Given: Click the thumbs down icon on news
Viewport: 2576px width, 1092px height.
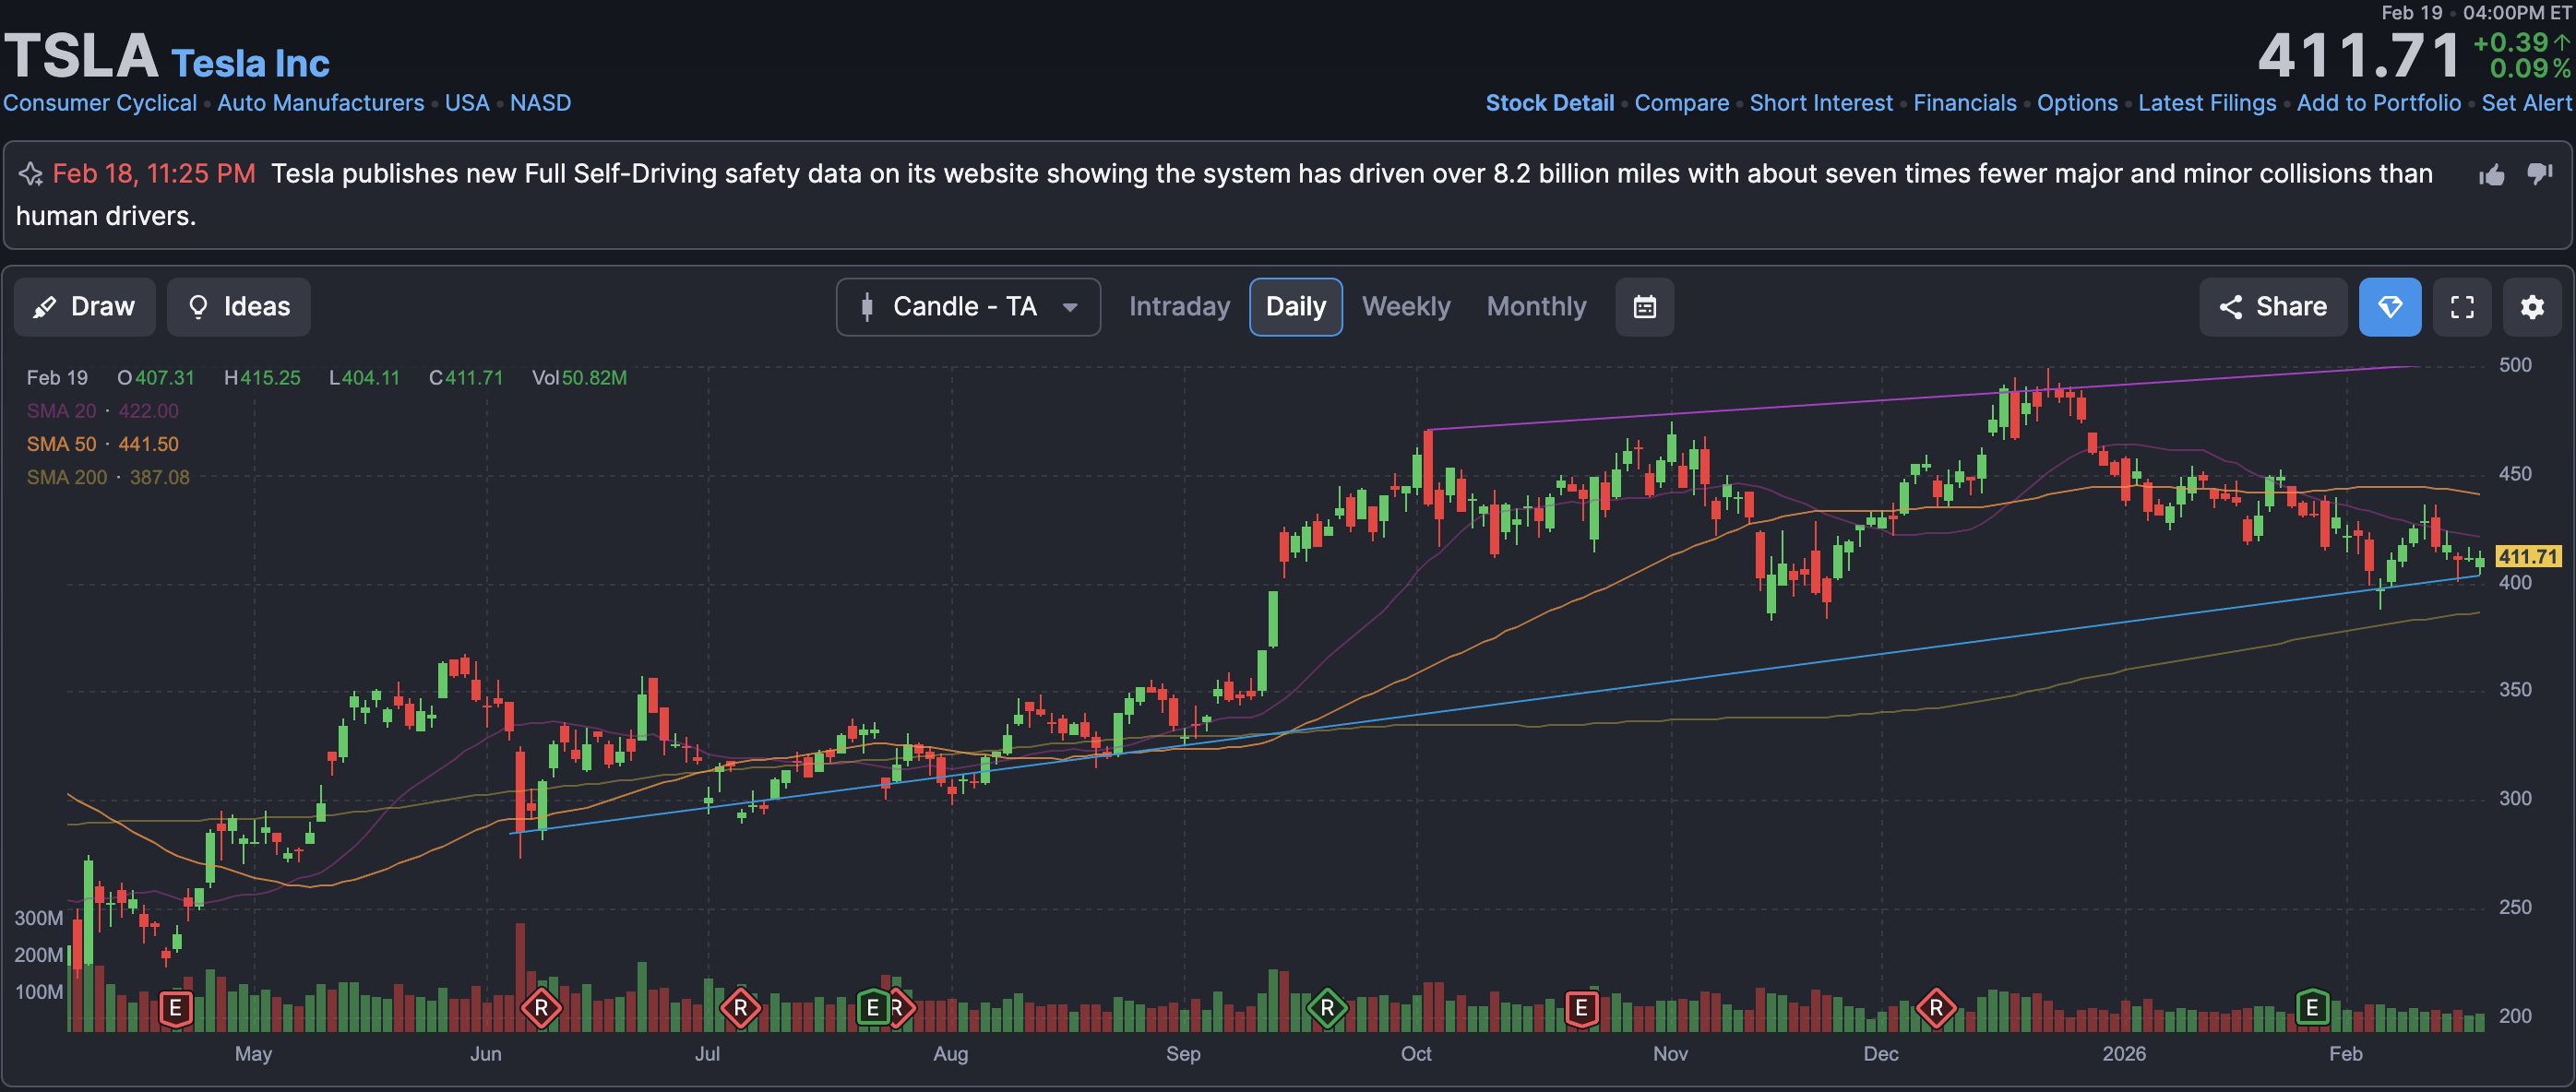Looking at the screenshot, I should [2539, 175].
